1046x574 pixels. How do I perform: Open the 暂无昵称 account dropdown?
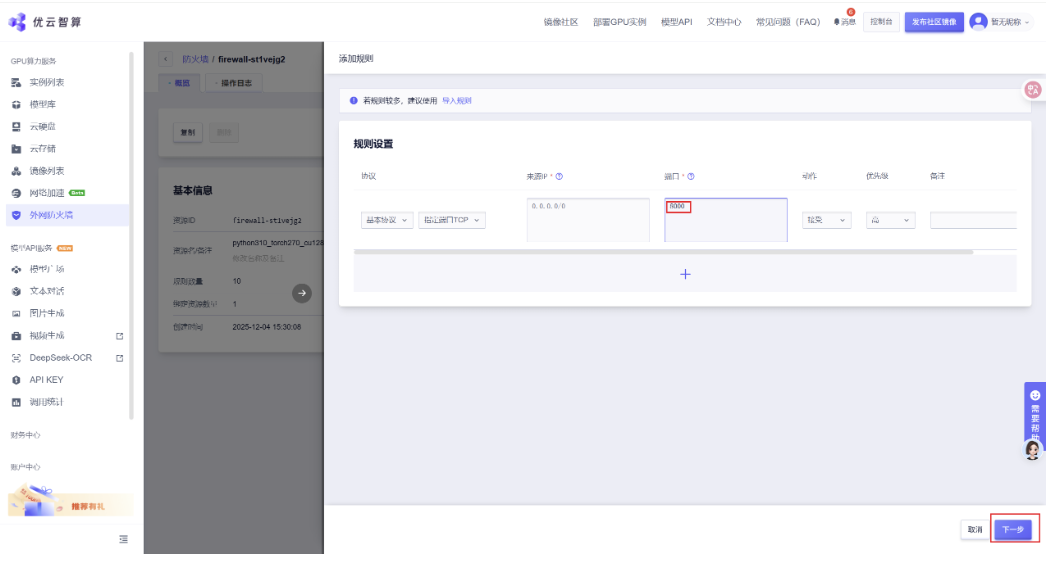pos(1009,22)
